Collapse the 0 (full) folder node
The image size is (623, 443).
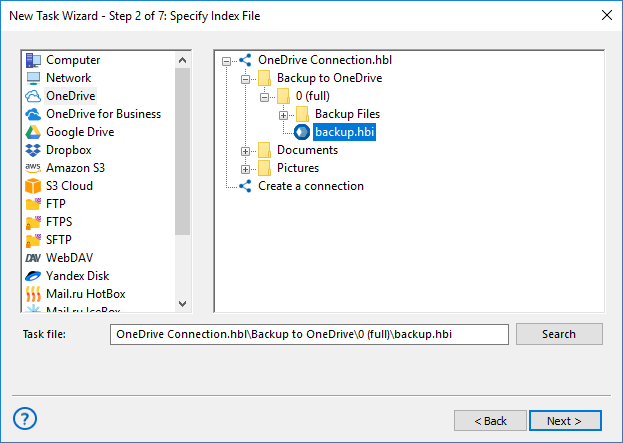[x=265, y=97]
